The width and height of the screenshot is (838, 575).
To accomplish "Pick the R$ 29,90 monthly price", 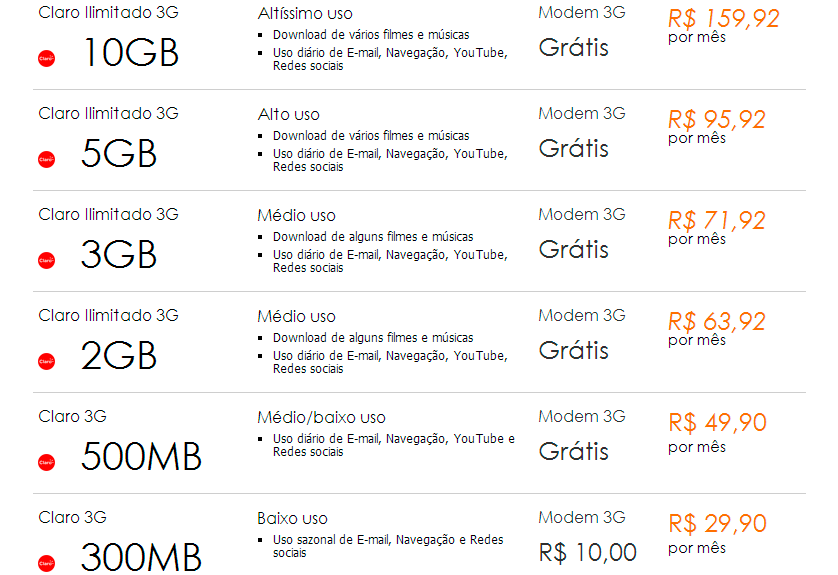I will [x=716, y=523].
